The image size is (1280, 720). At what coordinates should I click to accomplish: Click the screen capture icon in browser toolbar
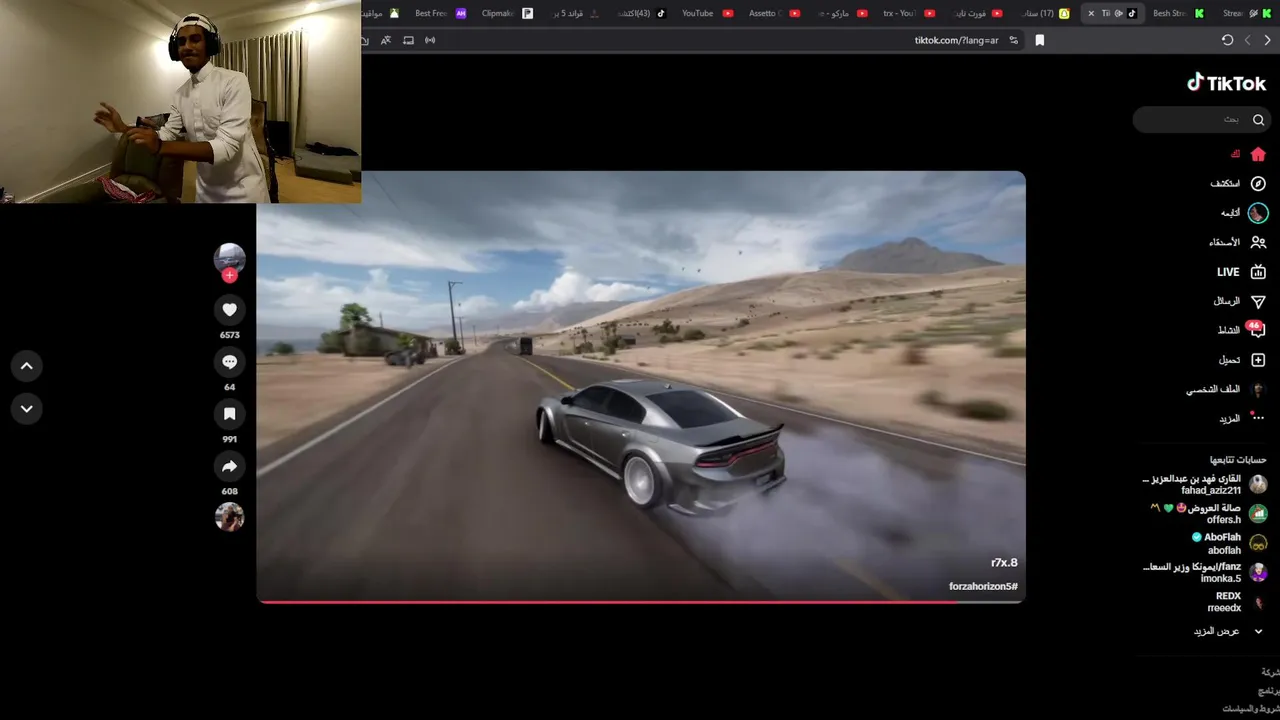tap(408, 40)
